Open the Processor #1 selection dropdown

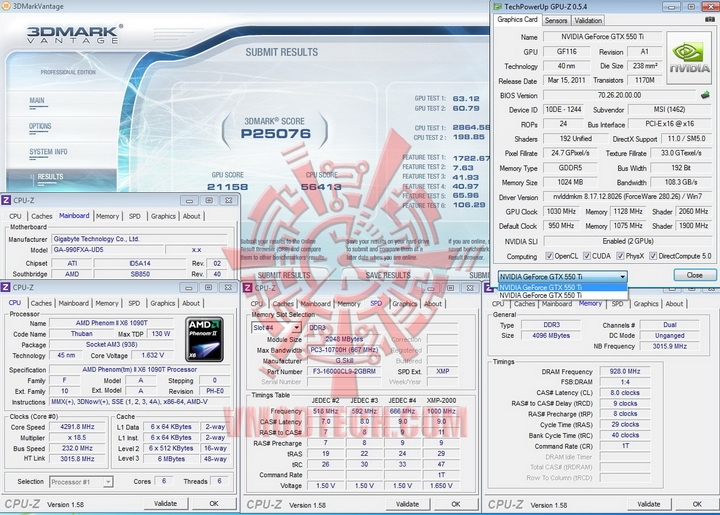point(81,481)
